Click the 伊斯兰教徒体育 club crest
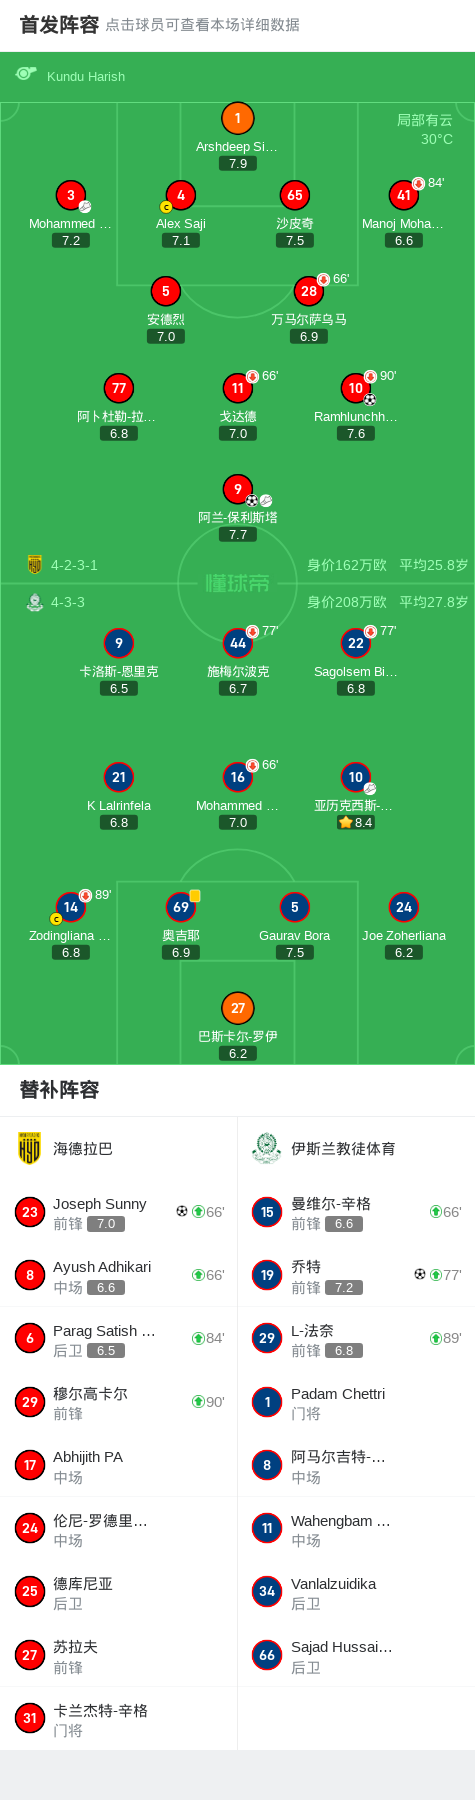The width and height of the screenshot is (475, 1800). 266,1148
